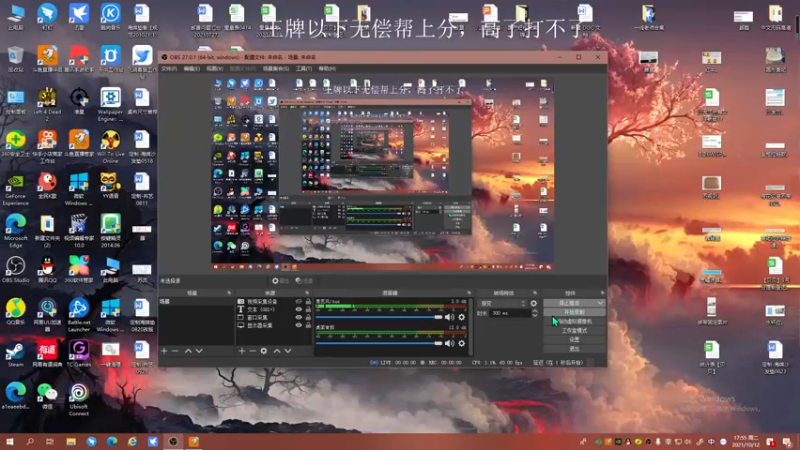Toggle lock on window capture source
This screenshot has height=450, width=800.
pyautogui.click(x=308, y=317)
